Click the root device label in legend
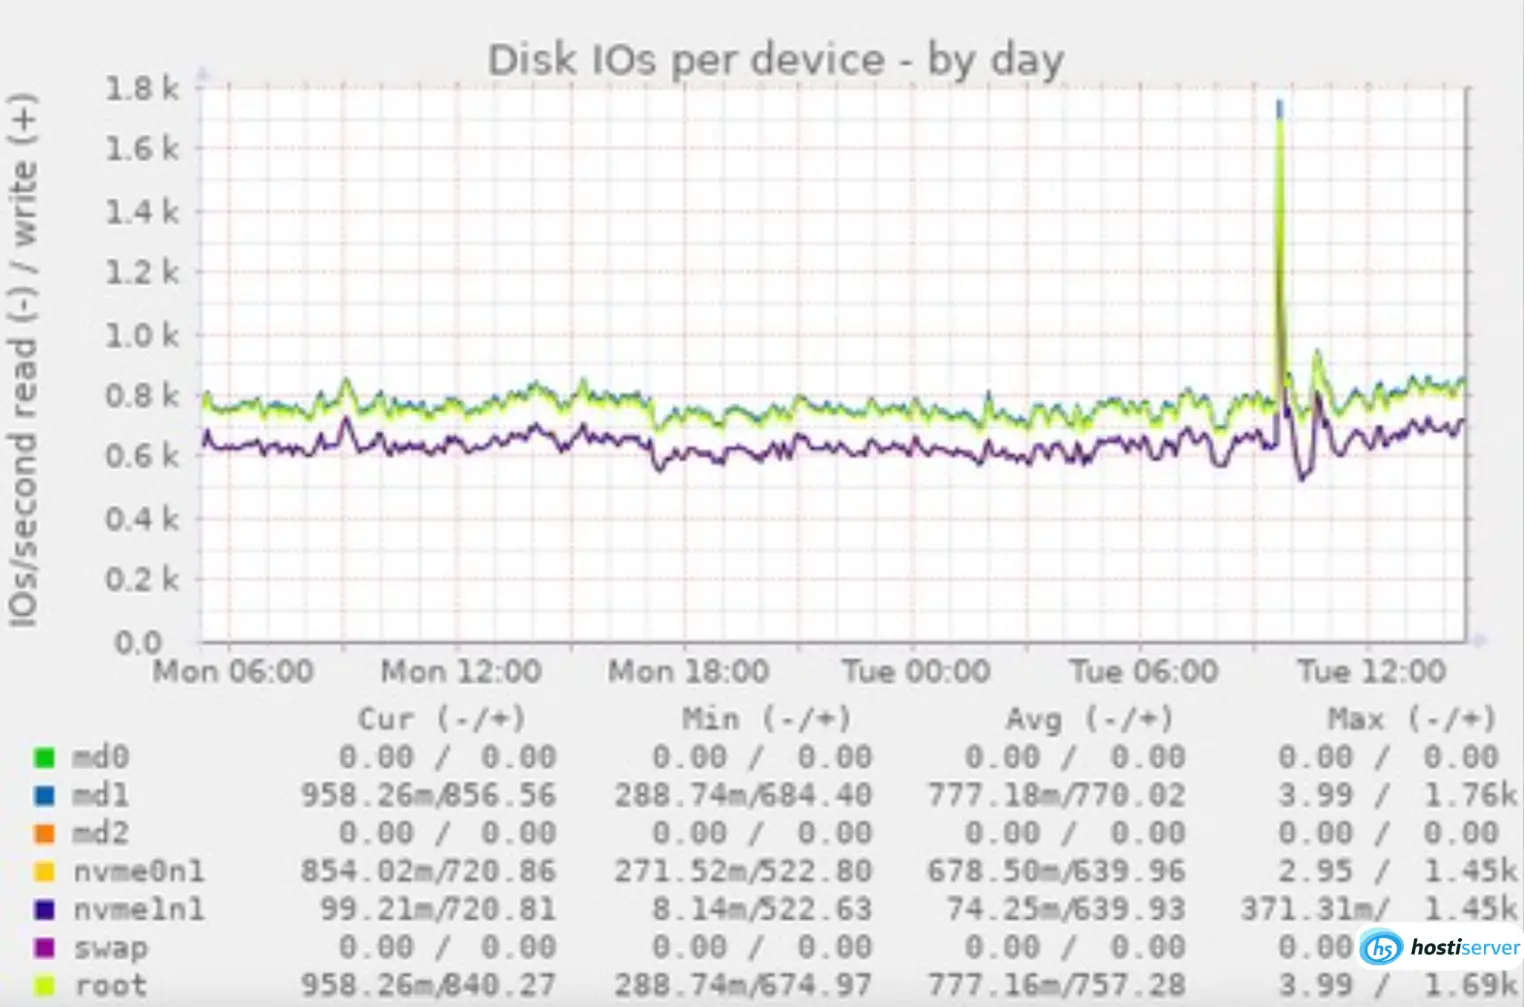Image resolution: width=1524 pixels, height=1007 pixels. 111,985
